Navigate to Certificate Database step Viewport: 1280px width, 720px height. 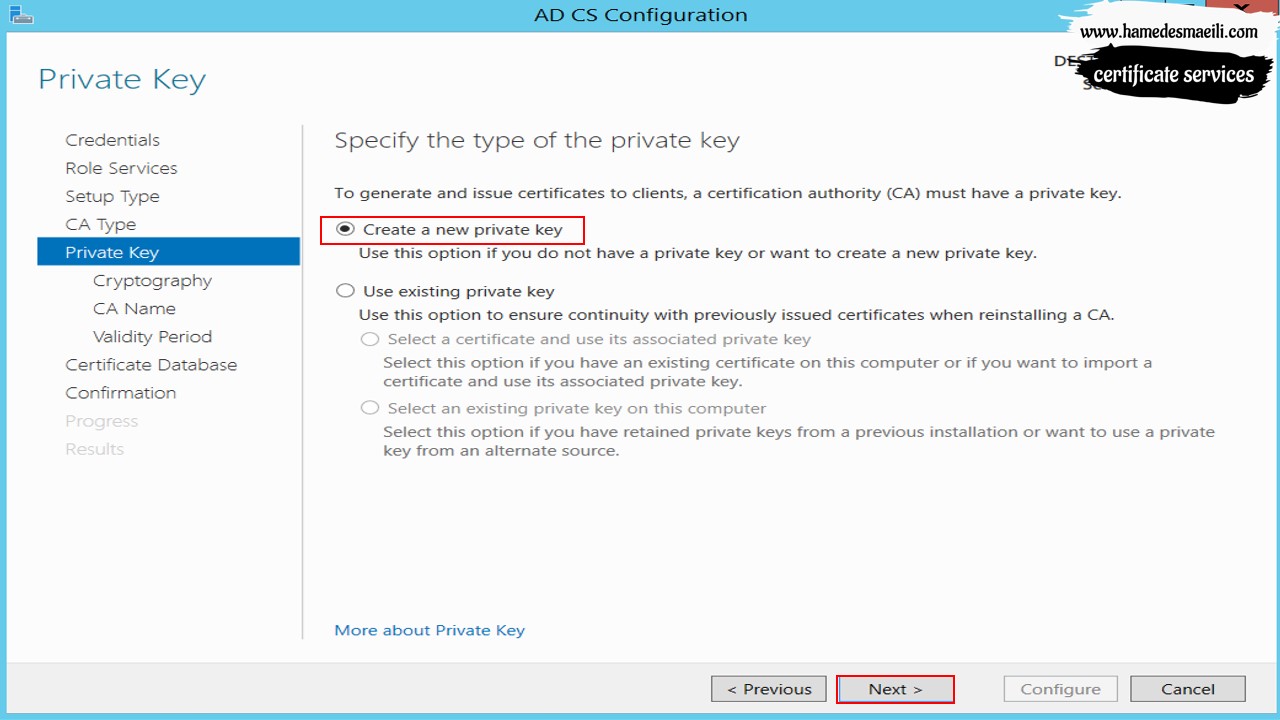tap(151, 365)
